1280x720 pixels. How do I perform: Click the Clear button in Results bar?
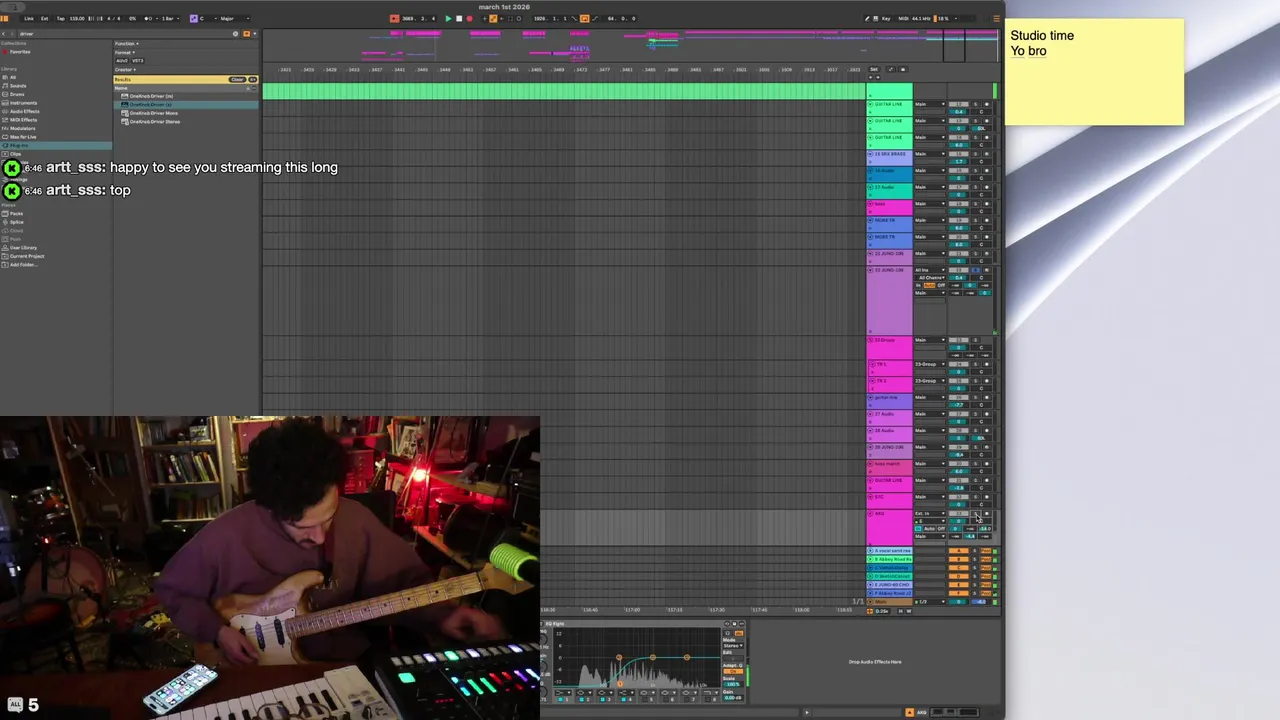coord(237,80)
